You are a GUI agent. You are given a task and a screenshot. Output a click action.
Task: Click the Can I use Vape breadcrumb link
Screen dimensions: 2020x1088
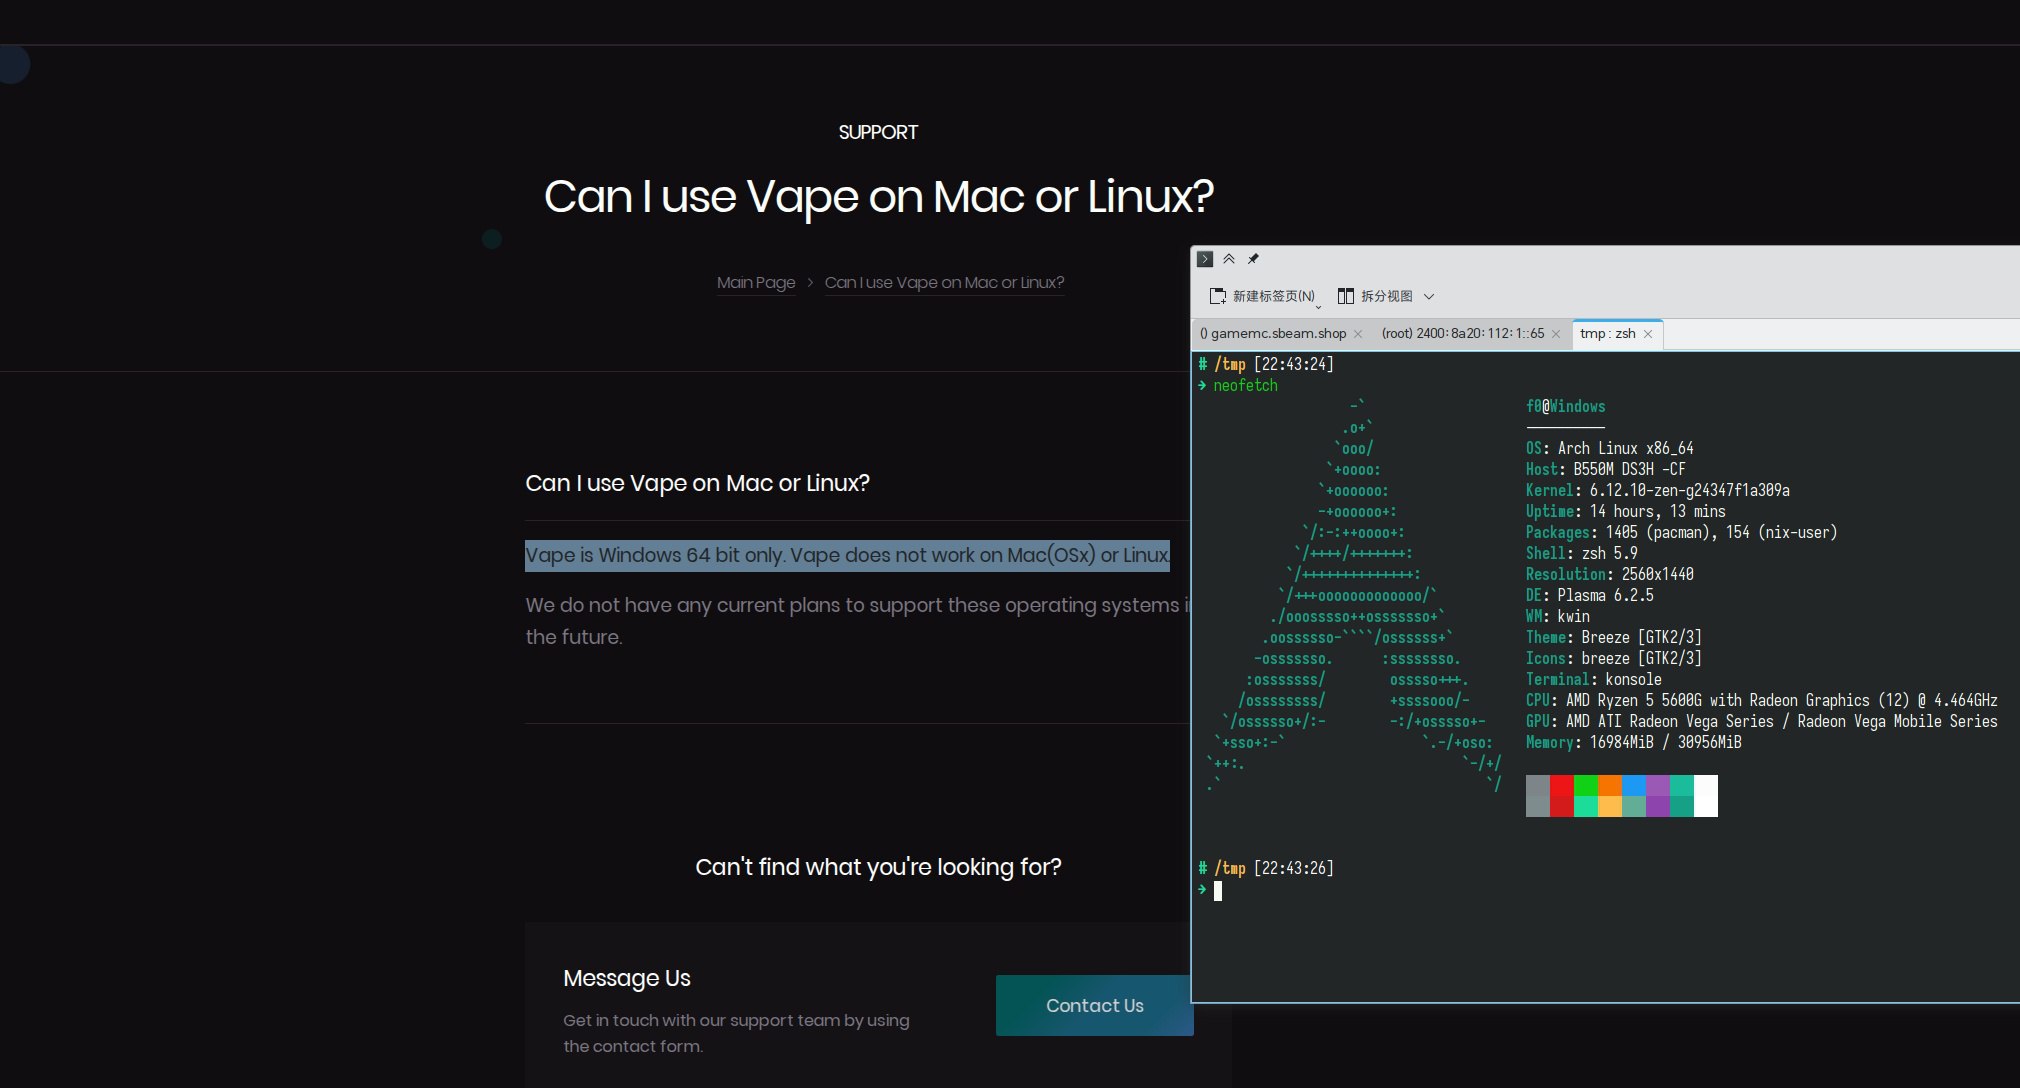pyautogui.click(x=944, y=283)
